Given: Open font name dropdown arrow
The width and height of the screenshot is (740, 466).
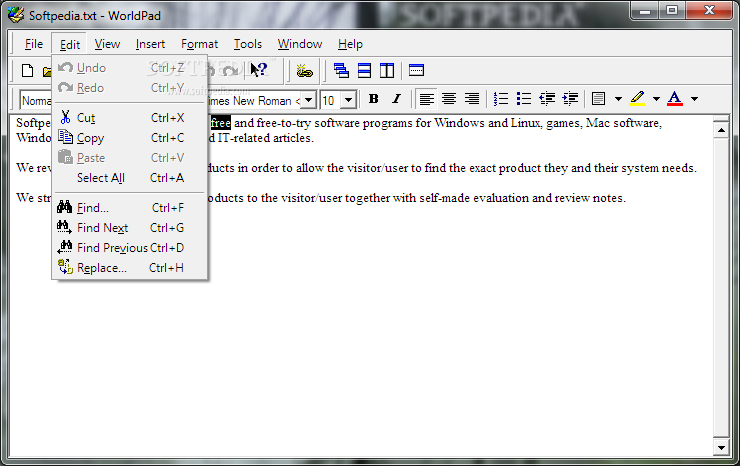Looking at the screenshot, I should (308, 100).
